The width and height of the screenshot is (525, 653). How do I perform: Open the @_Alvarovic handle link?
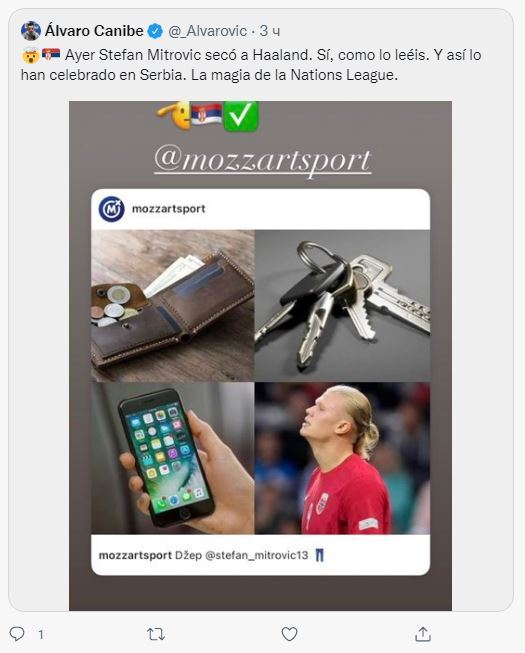point(208,31)
